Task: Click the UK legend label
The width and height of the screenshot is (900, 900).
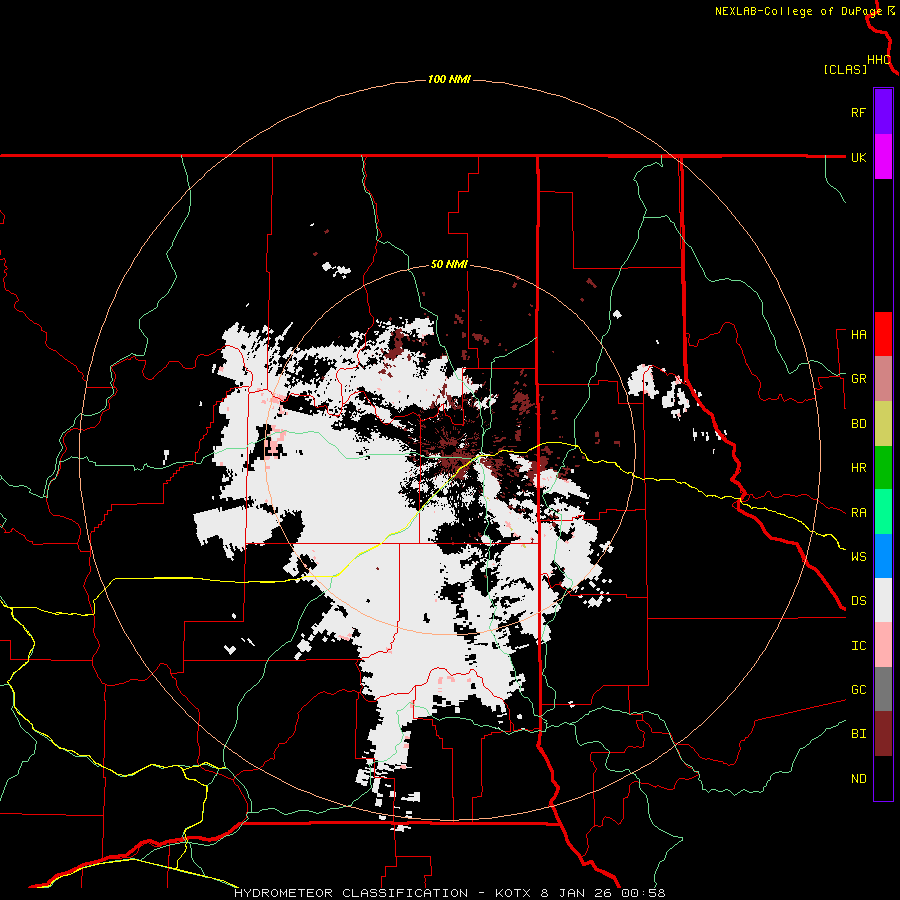Action: tap(858, 157)
